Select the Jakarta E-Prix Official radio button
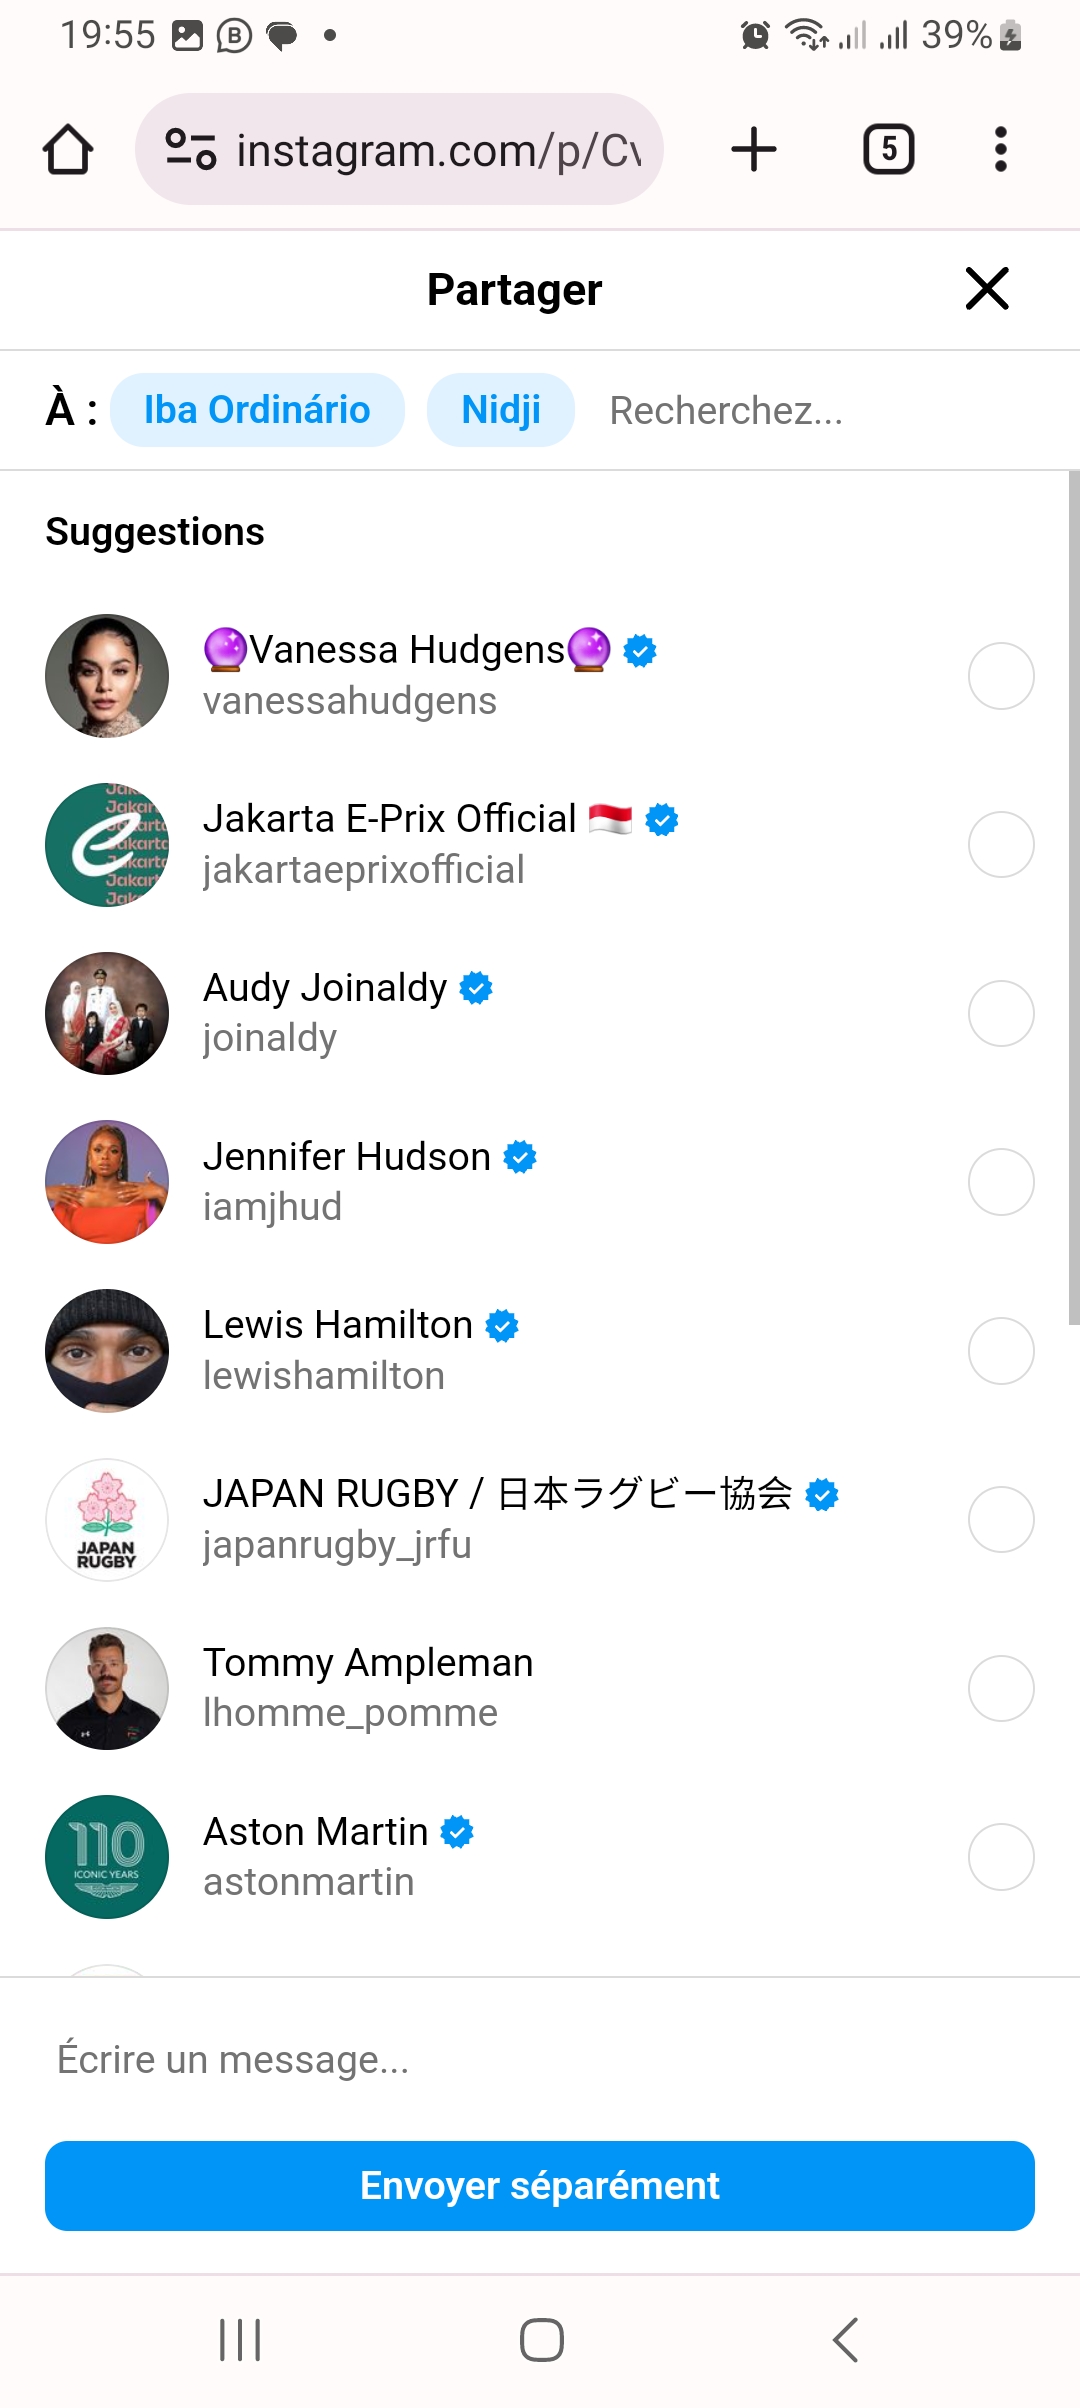 point(1001,845)
